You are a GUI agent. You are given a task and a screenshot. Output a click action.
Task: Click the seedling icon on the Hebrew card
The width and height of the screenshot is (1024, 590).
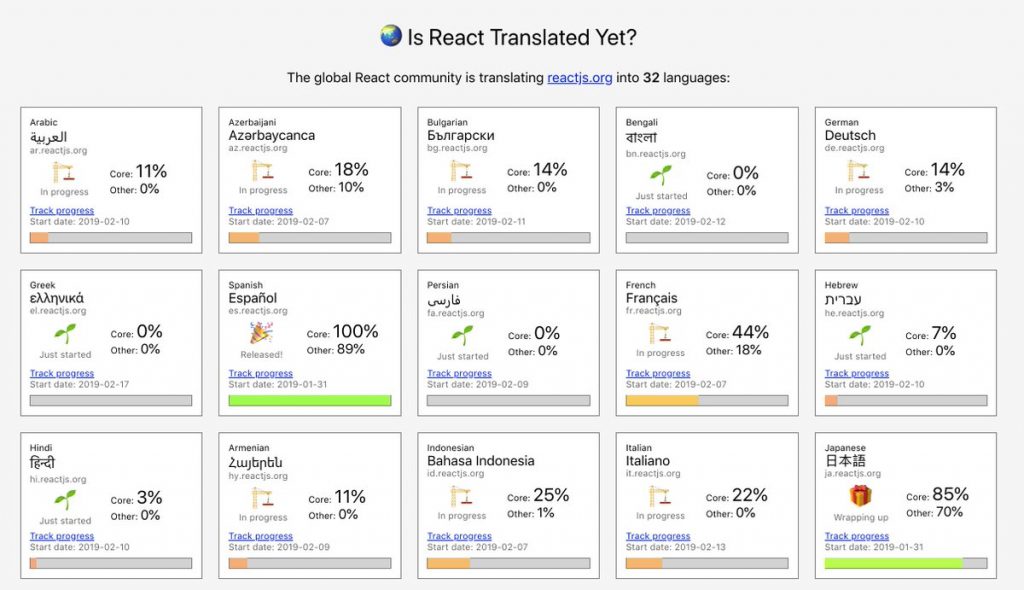click(860, 335)
